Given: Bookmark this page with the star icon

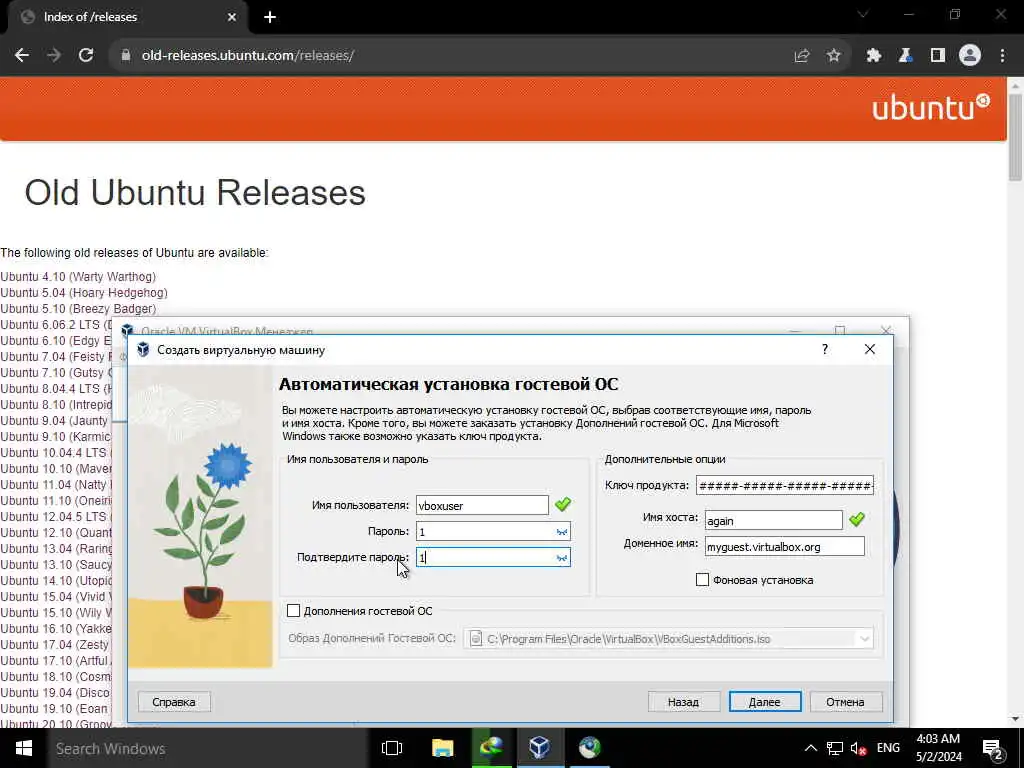Looking at the screenshot, I should (833, 56).
